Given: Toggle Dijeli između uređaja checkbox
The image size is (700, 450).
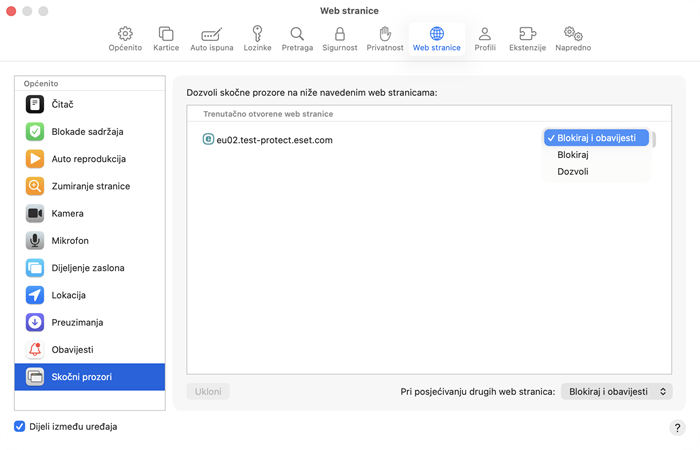Looking at the screenshot, I should click(x=20, y=427).
